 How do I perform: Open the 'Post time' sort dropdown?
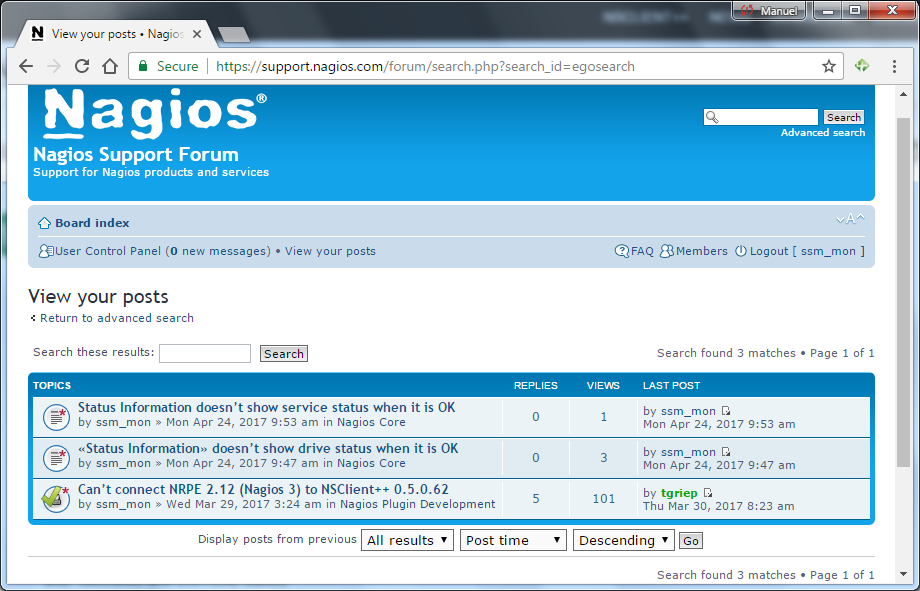tap(513, 540)
